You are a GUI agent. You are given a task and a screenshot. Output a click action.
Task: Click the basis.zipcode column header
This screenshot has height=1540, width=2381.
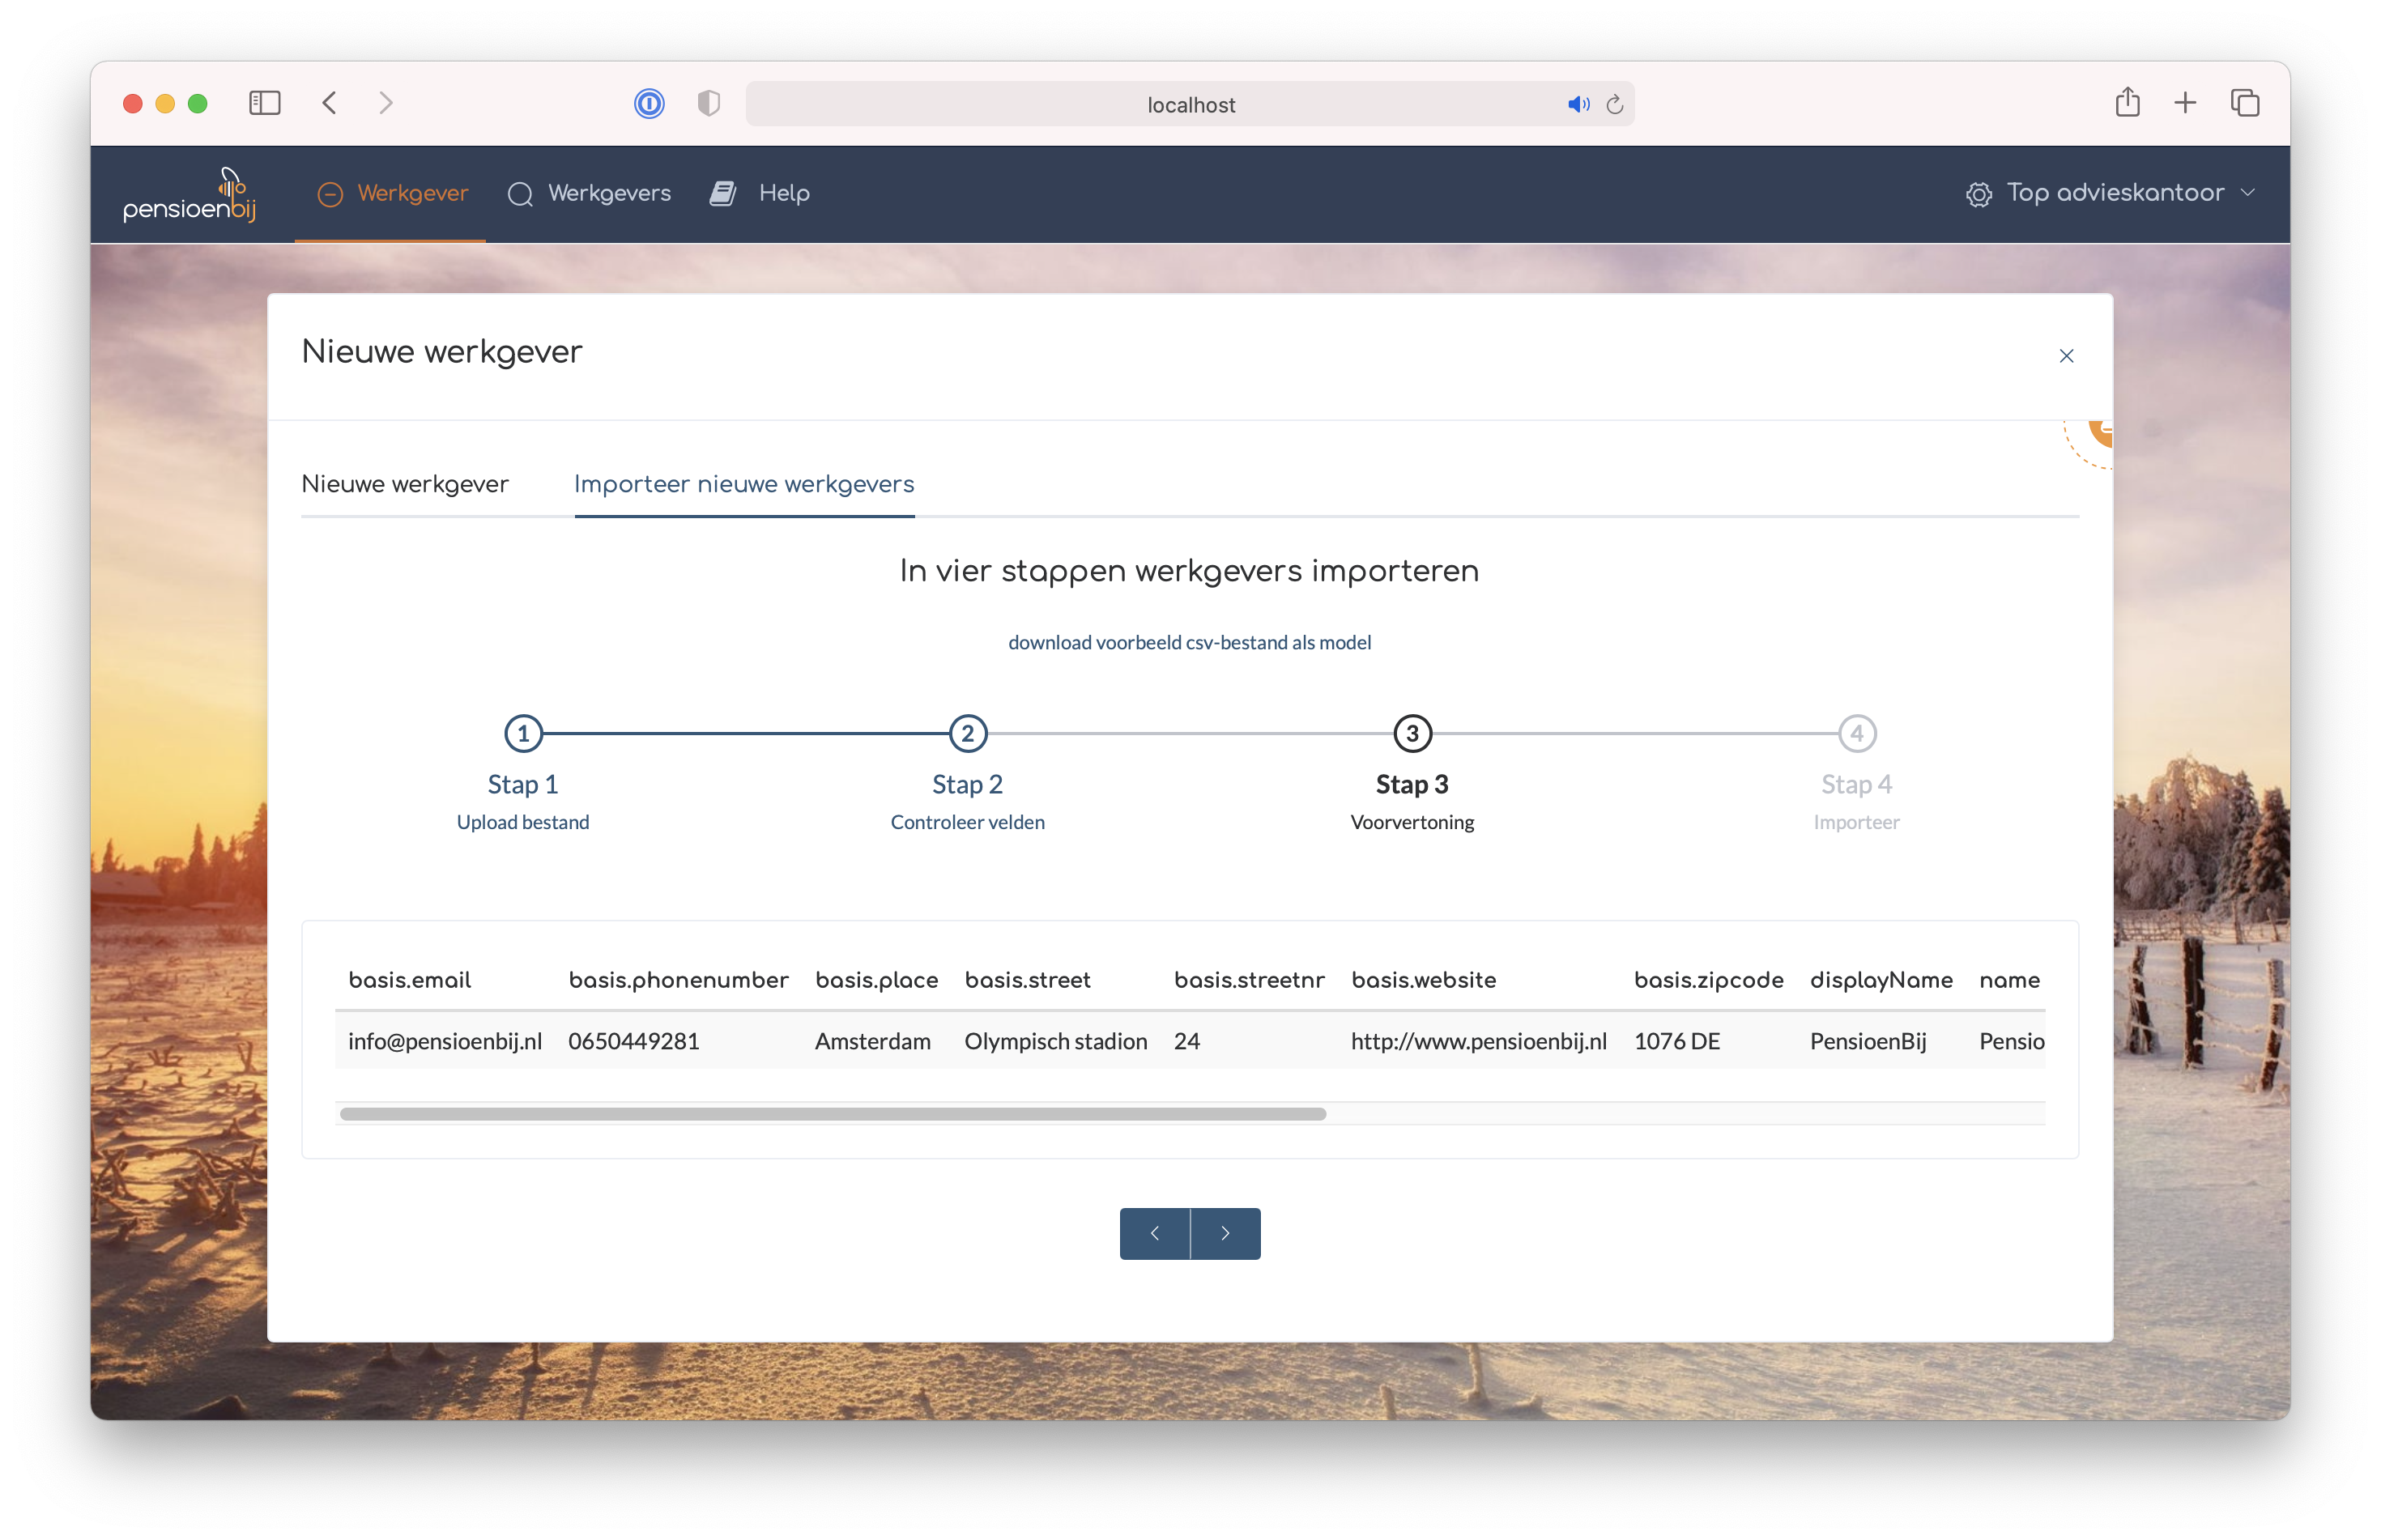[1708, 980]
